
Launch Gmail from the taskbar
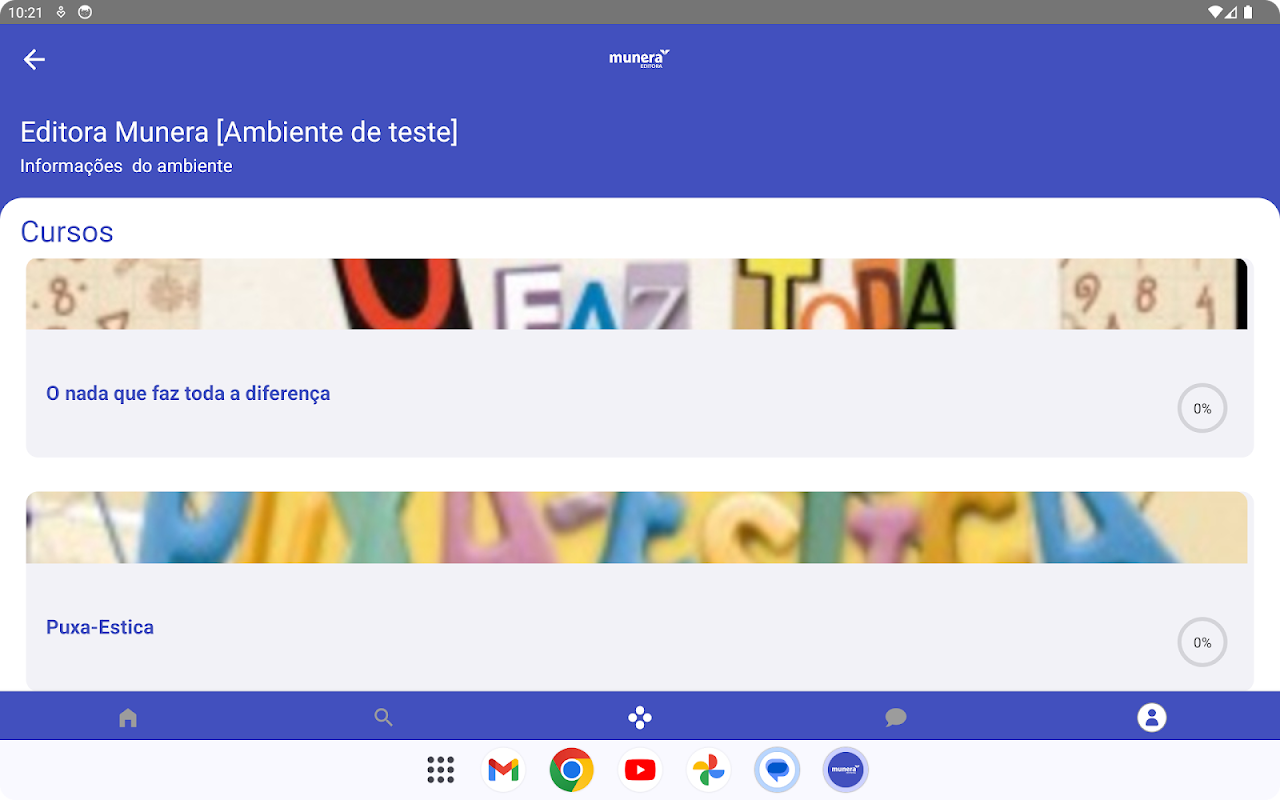pos(503,770)
